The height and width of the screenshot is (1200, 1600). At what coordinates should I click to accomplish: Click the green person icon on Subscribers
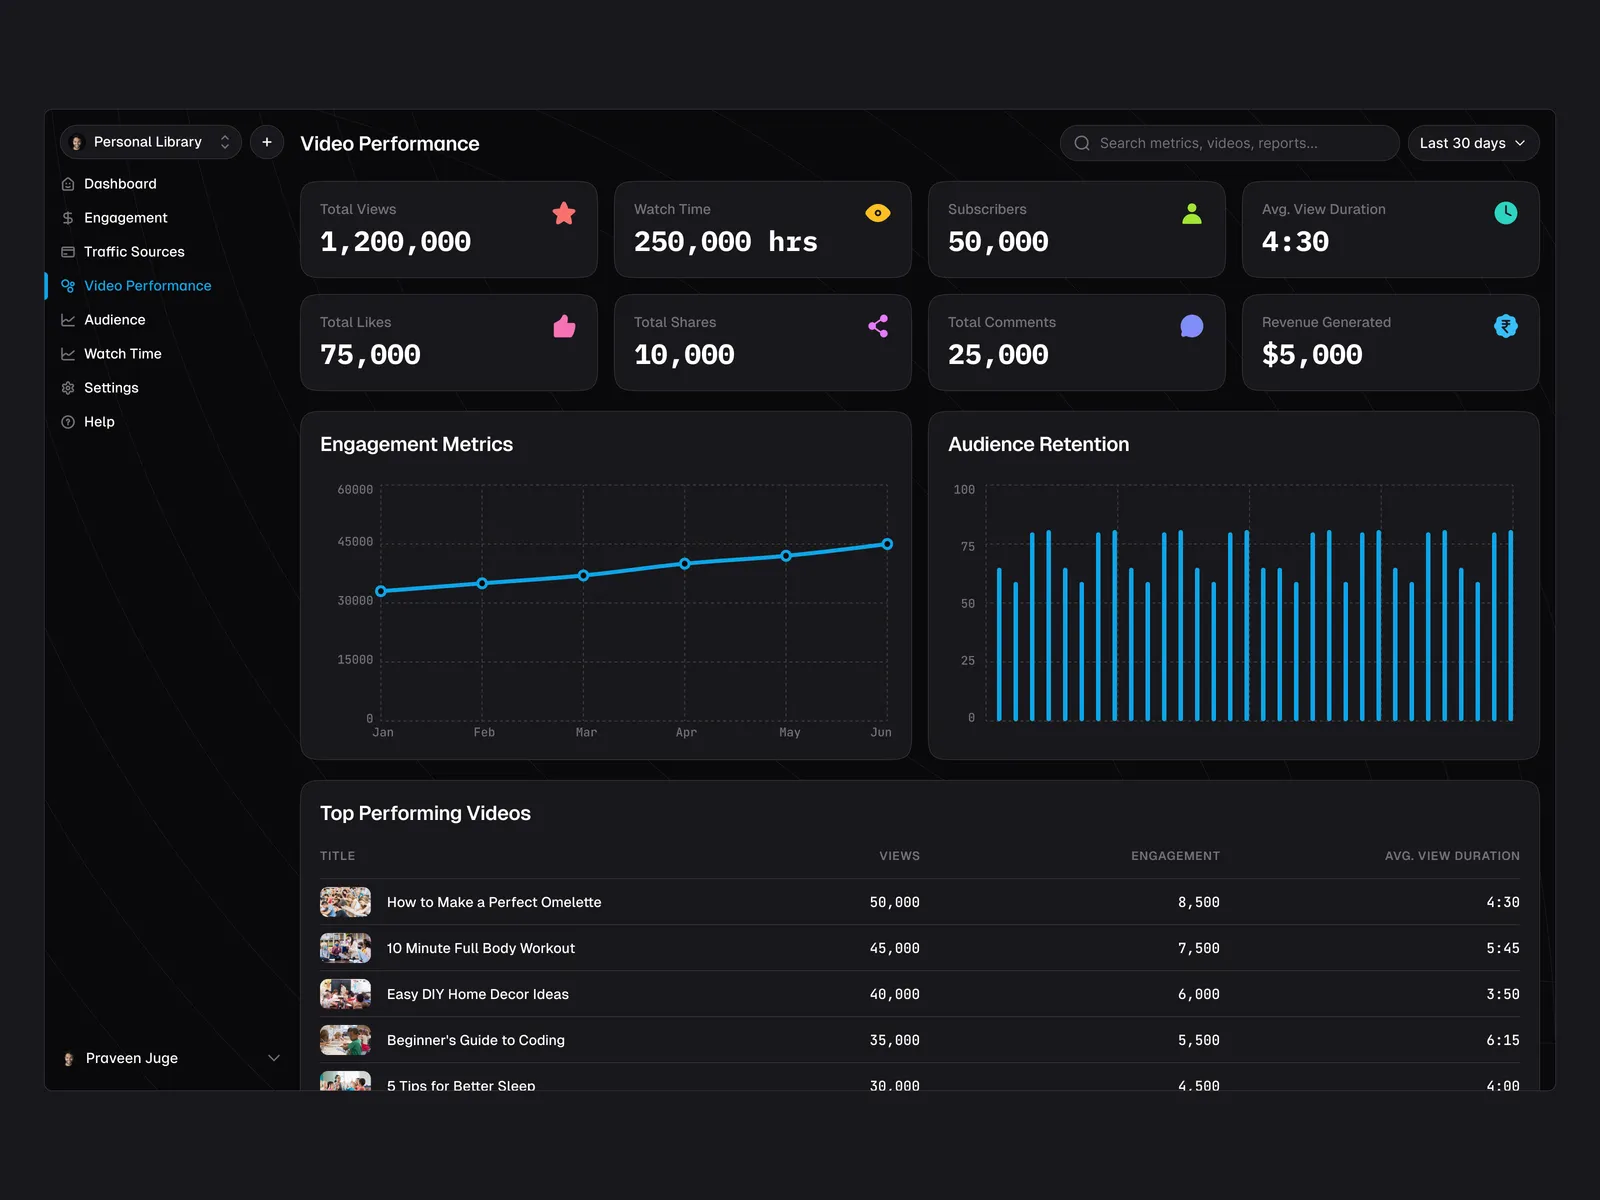point(1191,213)
